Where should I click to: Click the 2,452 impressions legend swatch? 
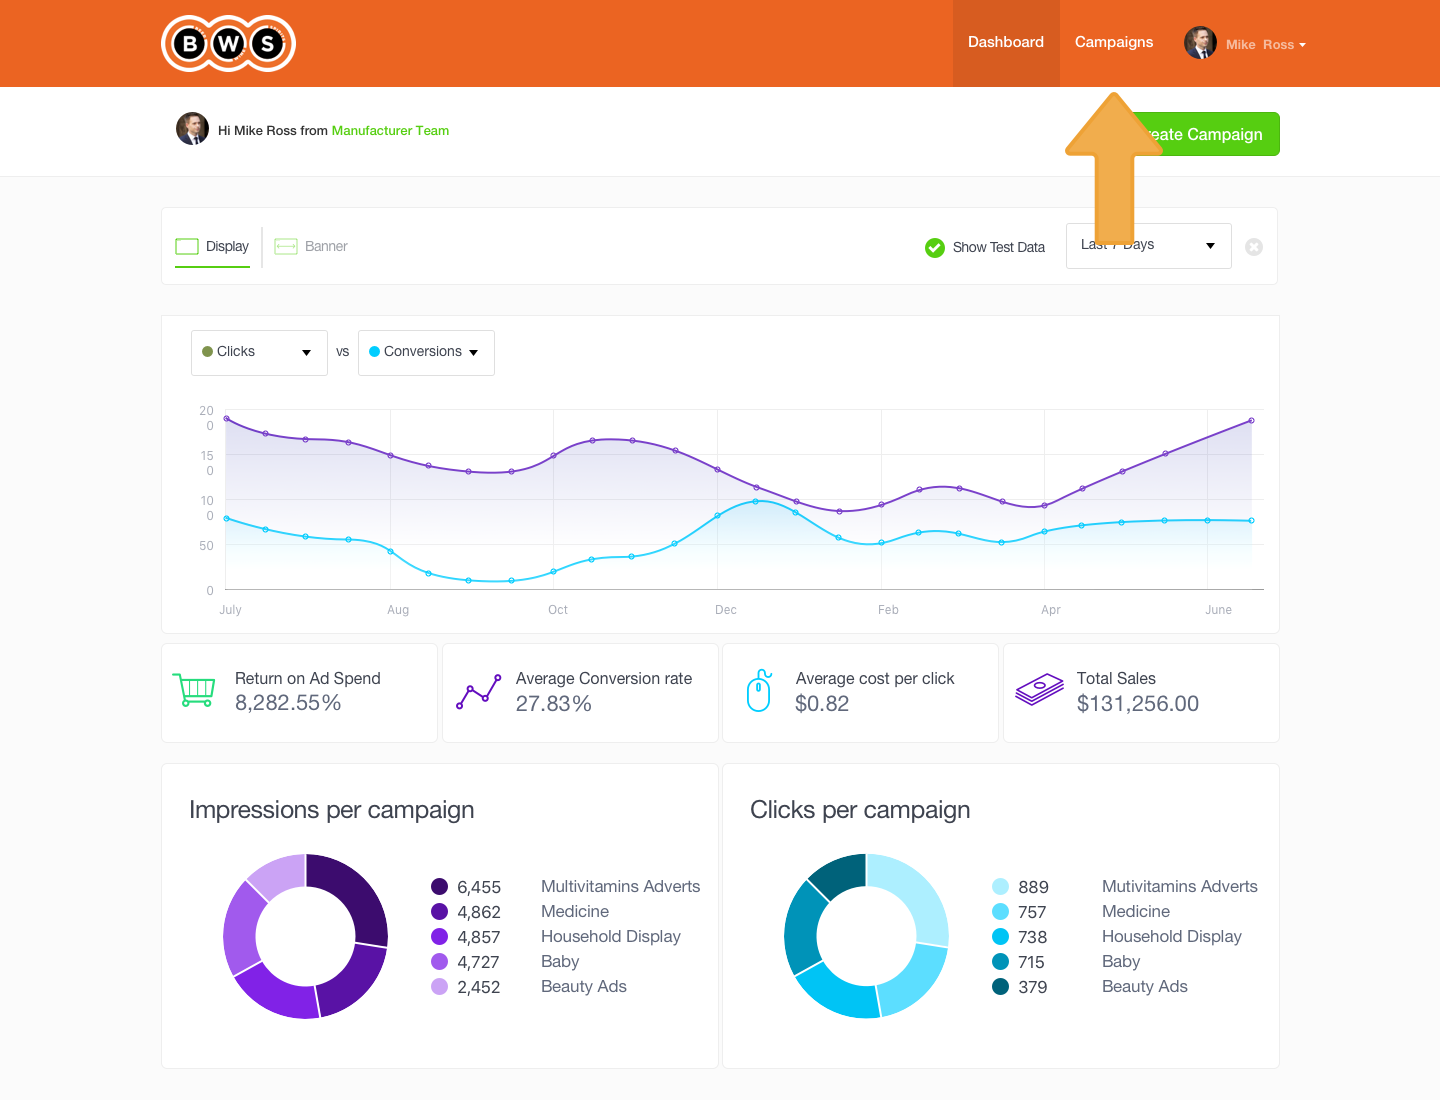click(x=439, y=986)
